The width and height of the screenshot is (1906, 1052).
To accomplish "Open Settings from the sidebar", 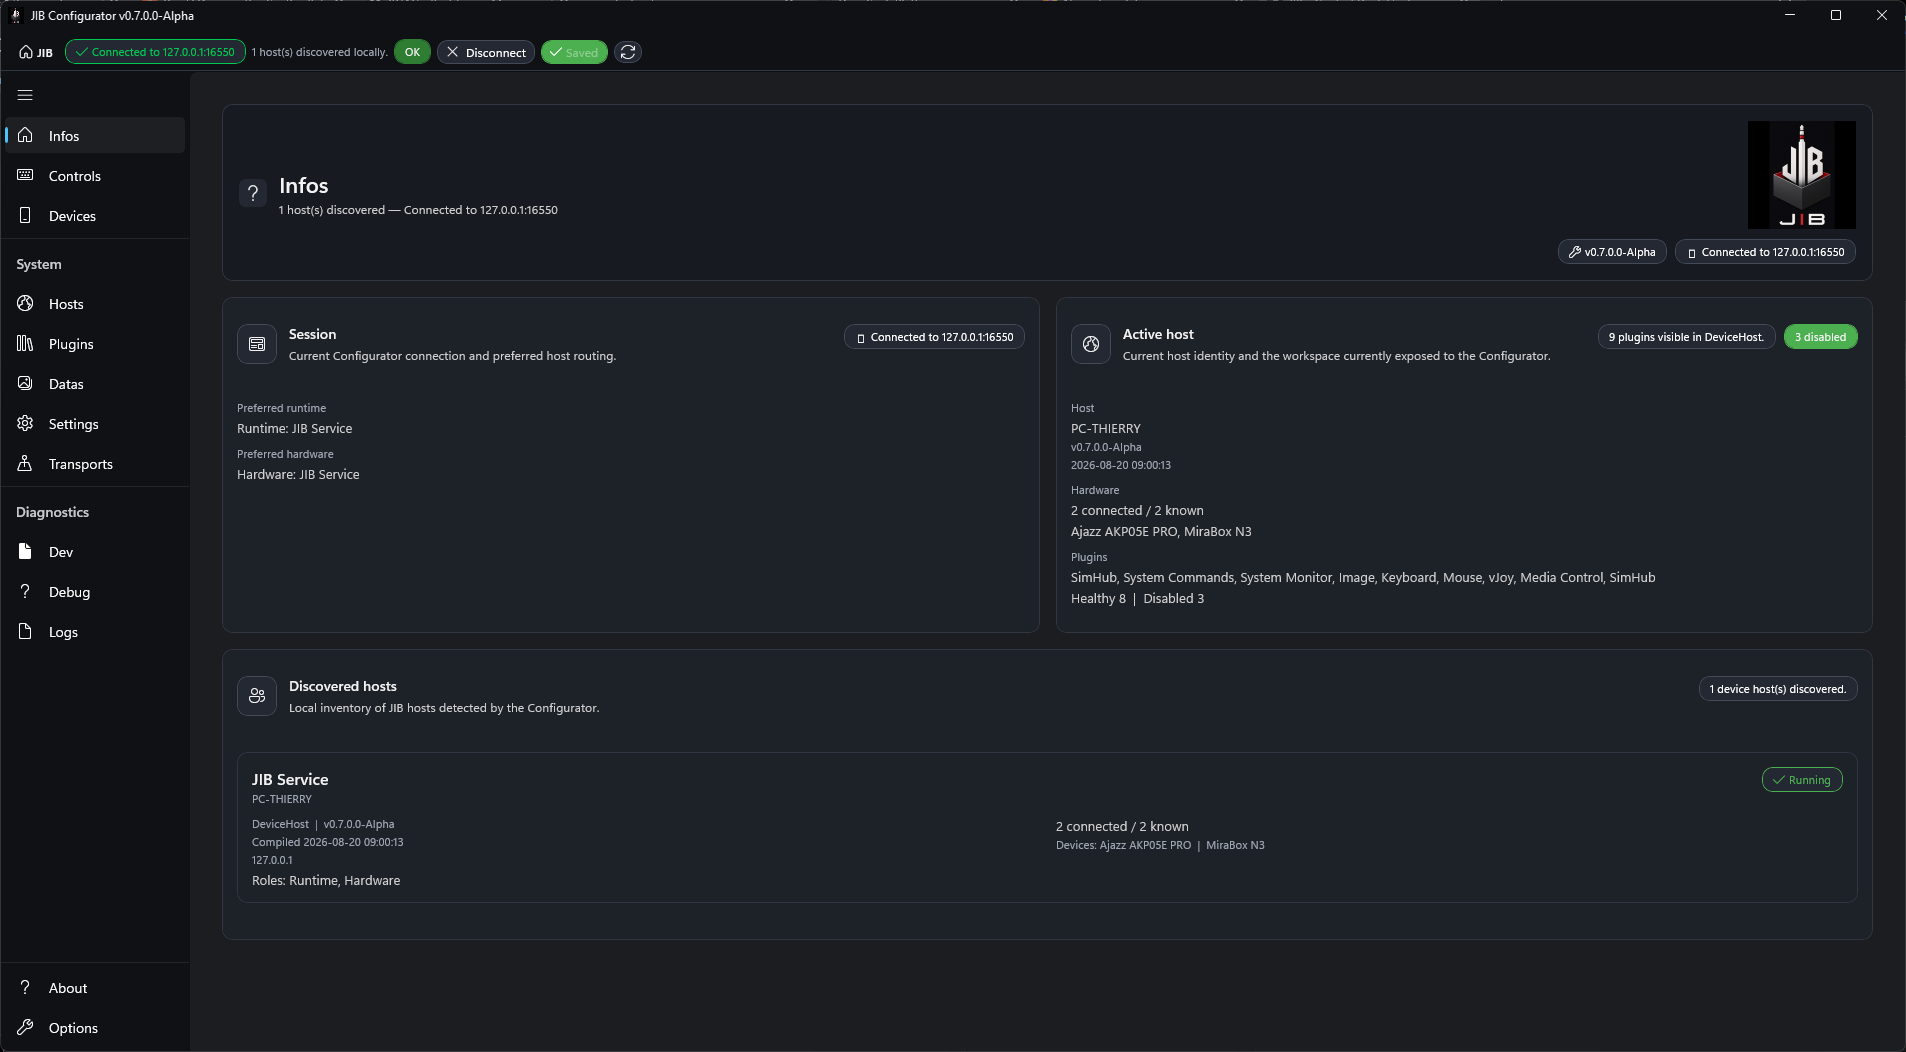I will coord(95,424).
